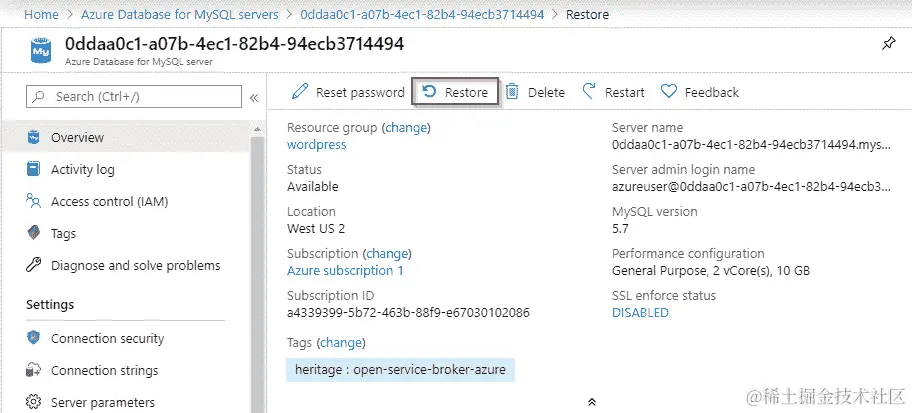Click the DISABLED SSL enforce status link

640,312
